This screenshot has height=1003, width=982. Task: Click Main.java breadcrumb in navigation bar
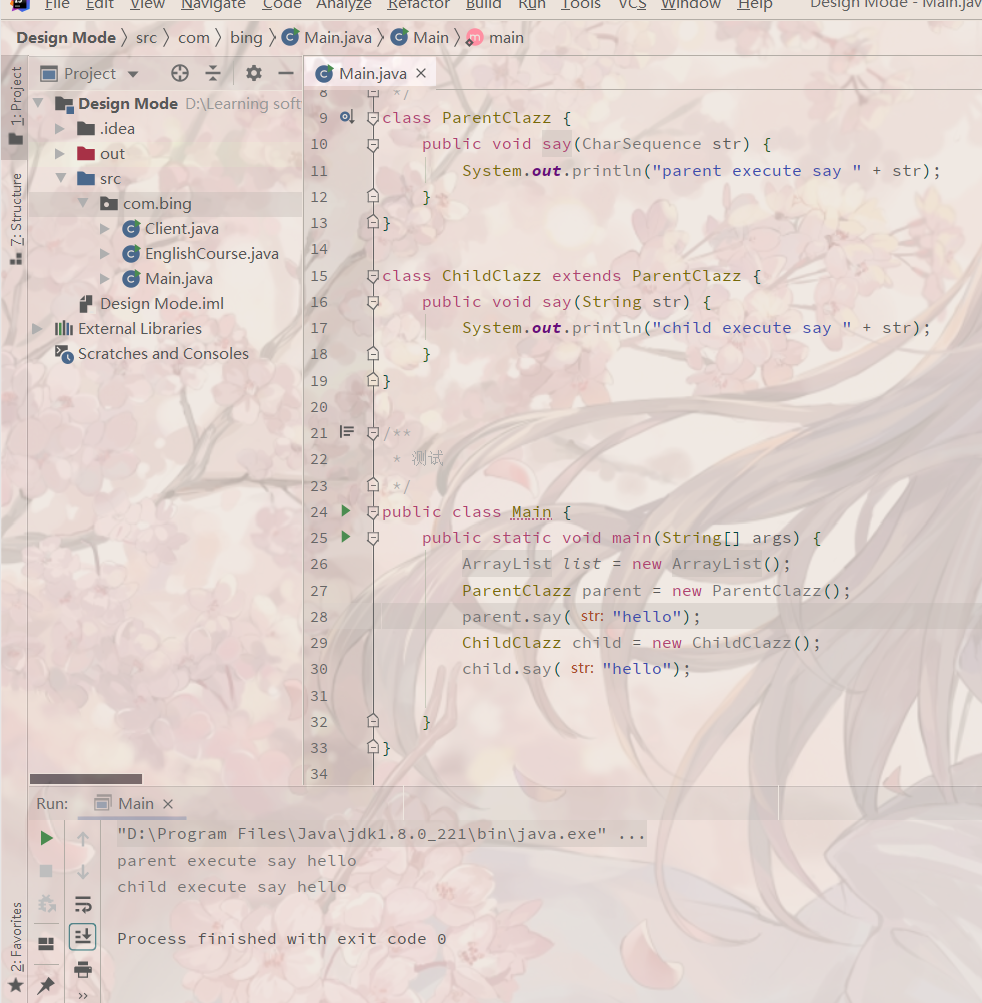[x=327, y=38]
